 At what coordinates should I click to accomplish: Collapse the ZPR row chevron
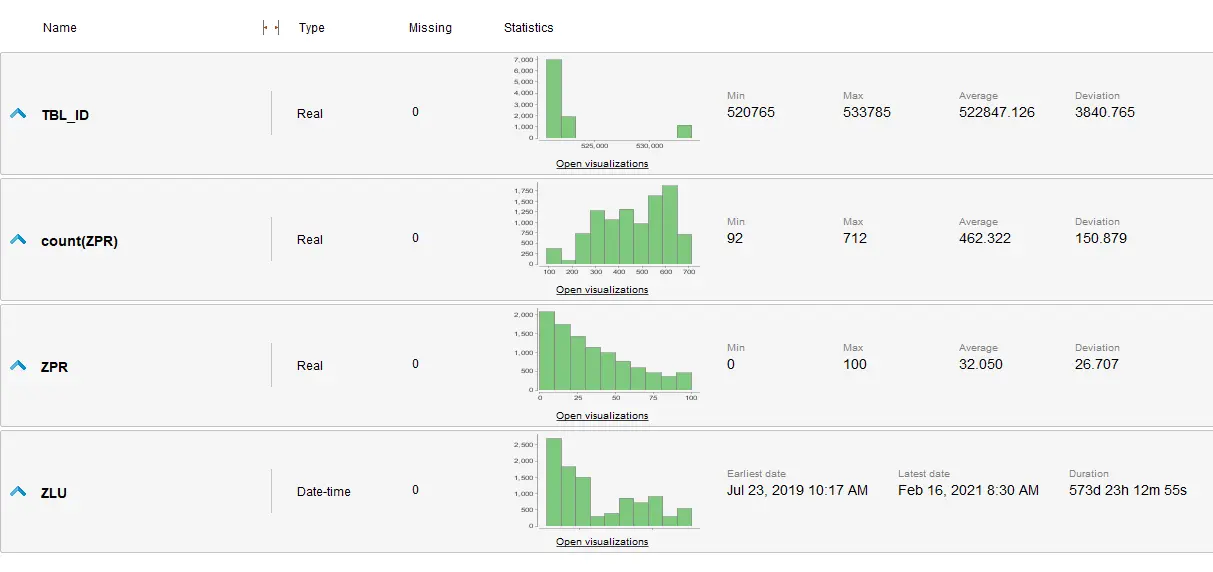pos(17,366)
